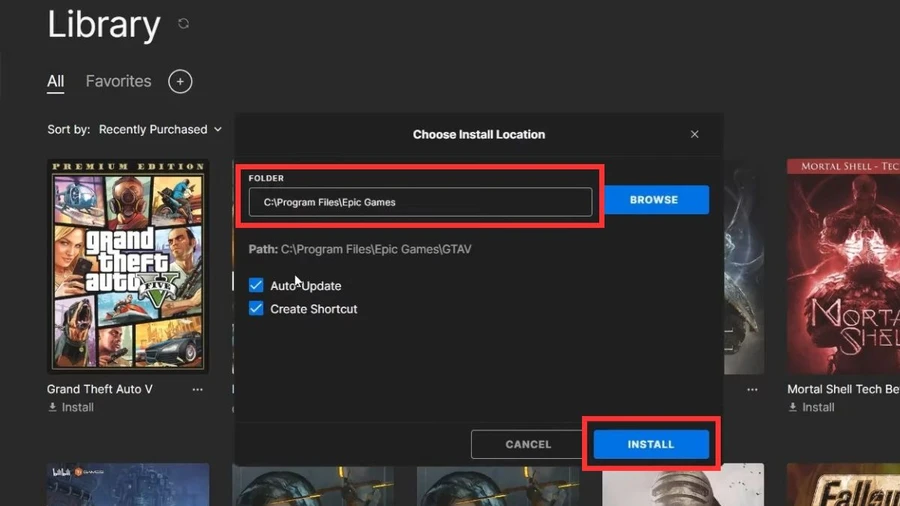Screen dimensions: 900x506
Task: Refresh the Library with the reload icon
Action: pos(183,24)
